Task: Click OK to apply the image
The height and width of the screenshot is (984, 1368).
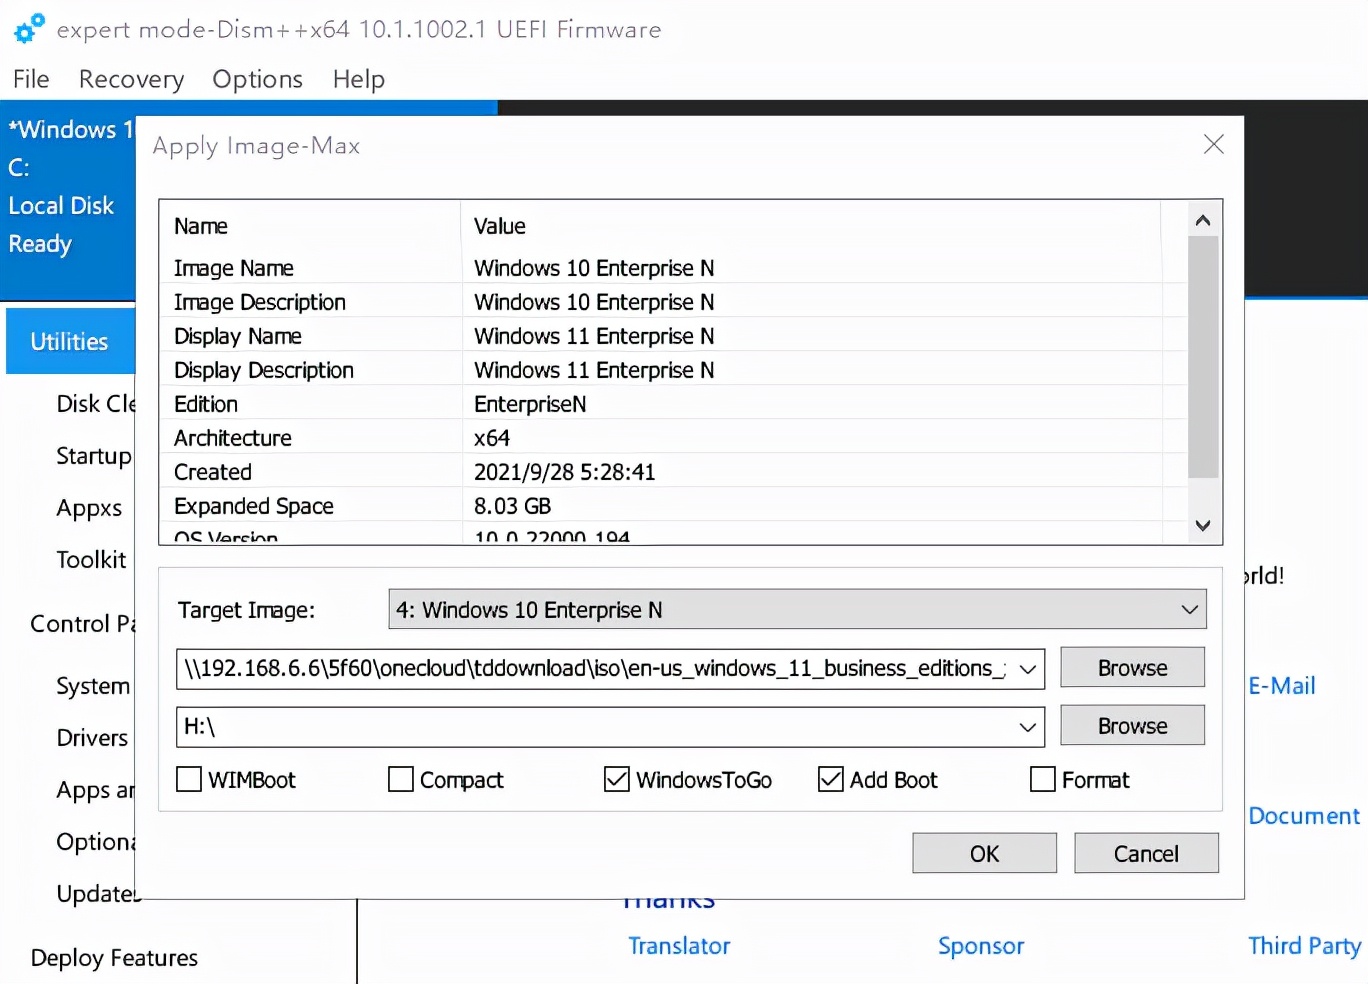Action: (x=983, y=853)
